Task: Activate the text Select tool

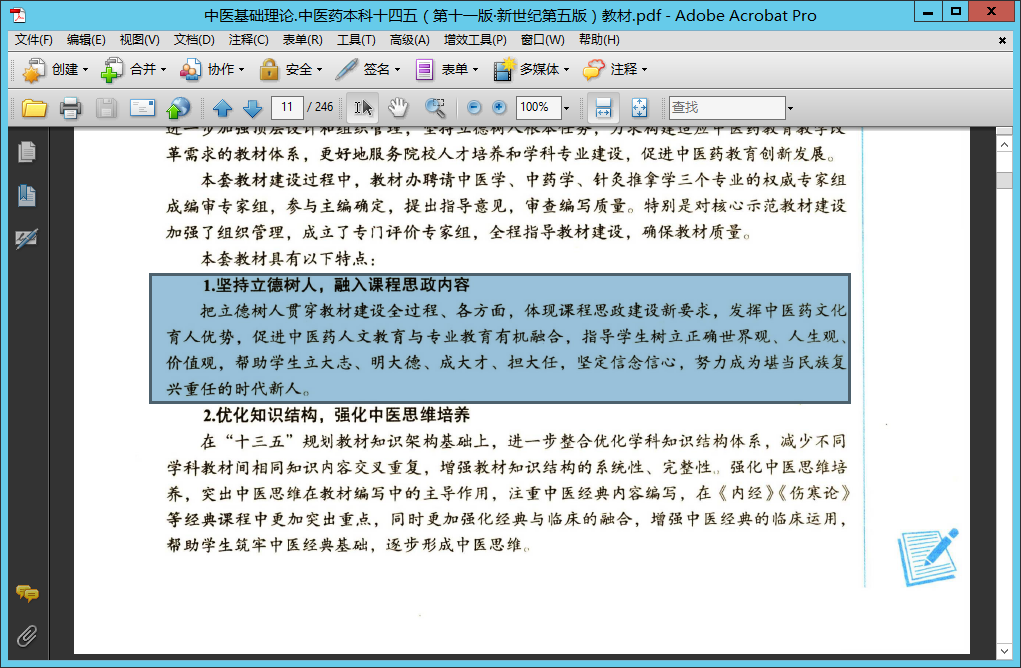Action: [x=363, y=108]
